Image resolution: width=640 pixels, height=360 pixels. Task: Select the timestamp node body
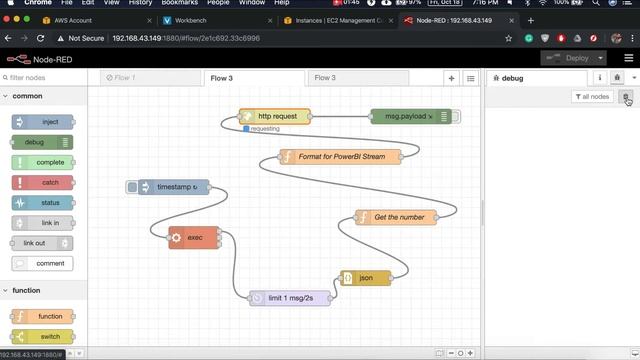point(174,187)
